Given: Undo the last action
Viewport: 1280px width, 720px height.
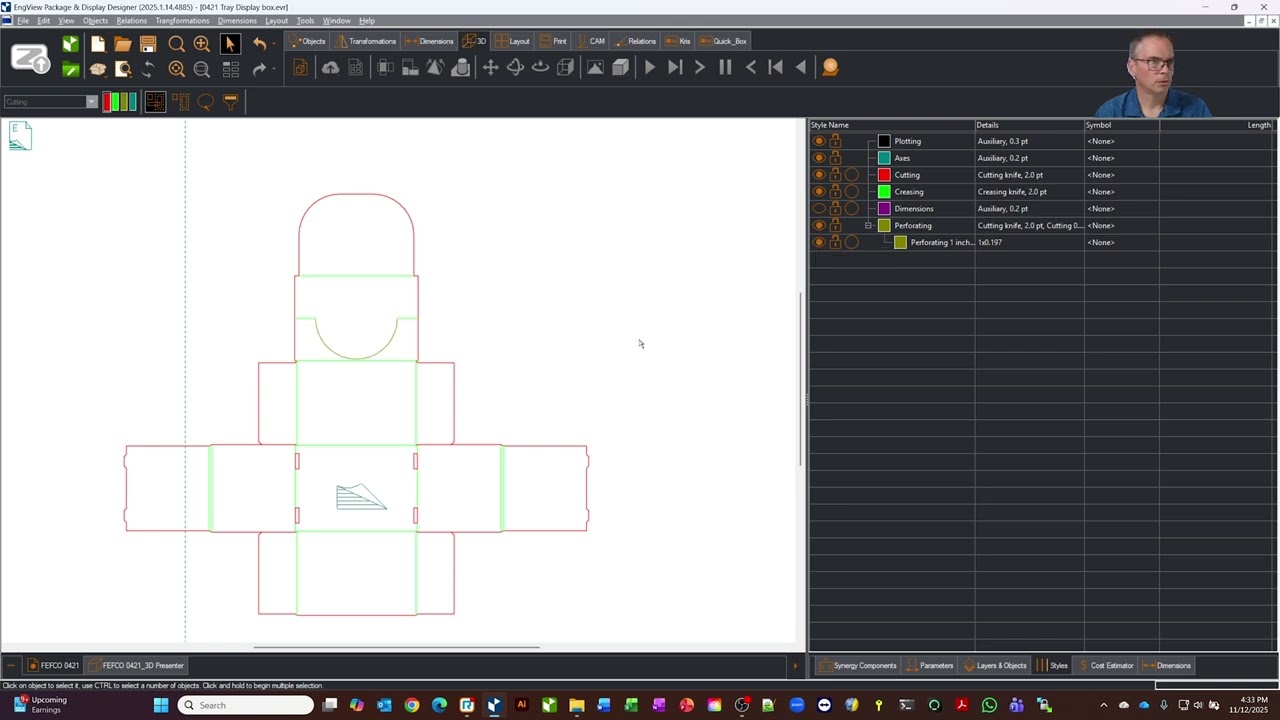Looking at the screenshot, I should (259, 44).
